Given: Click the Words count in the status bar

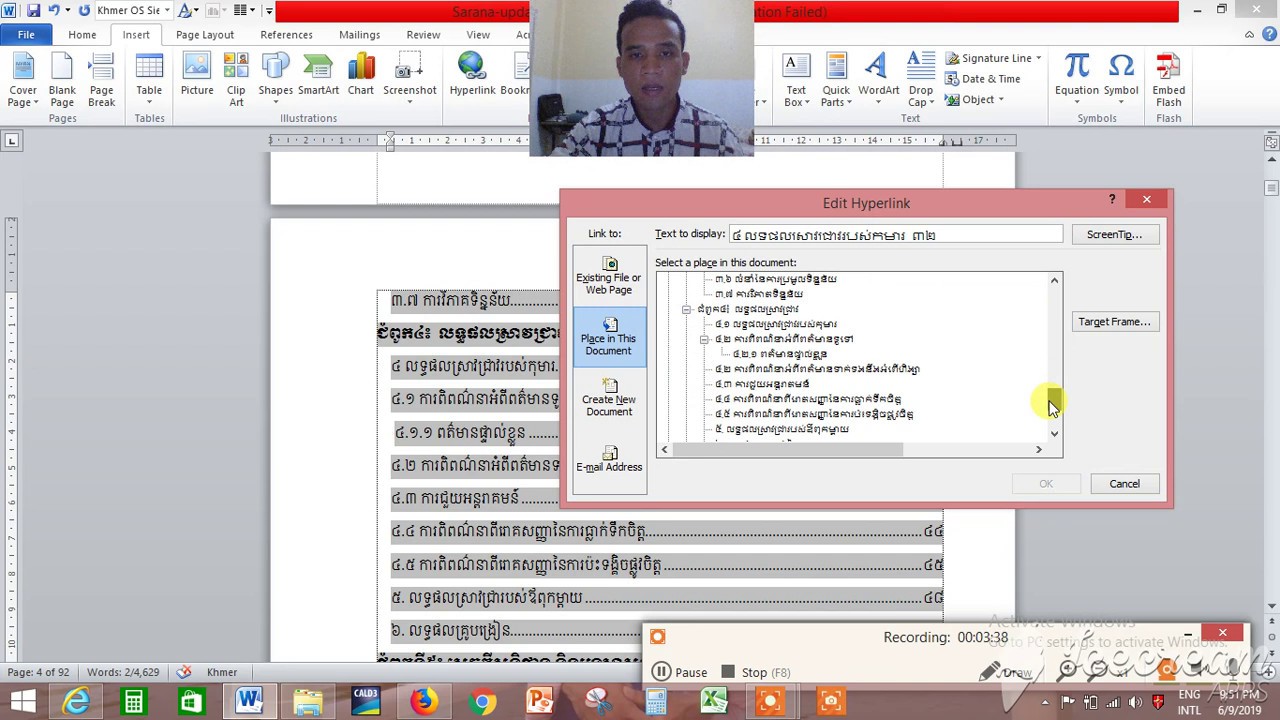Looking at the screenshot, I should pyautogui.click(x=123, y=672).
